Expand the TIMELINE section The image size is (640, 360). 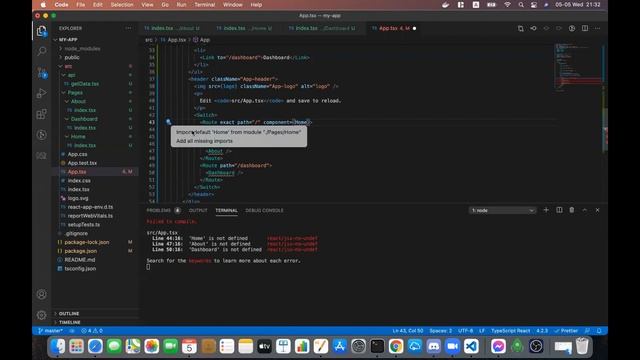(x=69, y=322)
